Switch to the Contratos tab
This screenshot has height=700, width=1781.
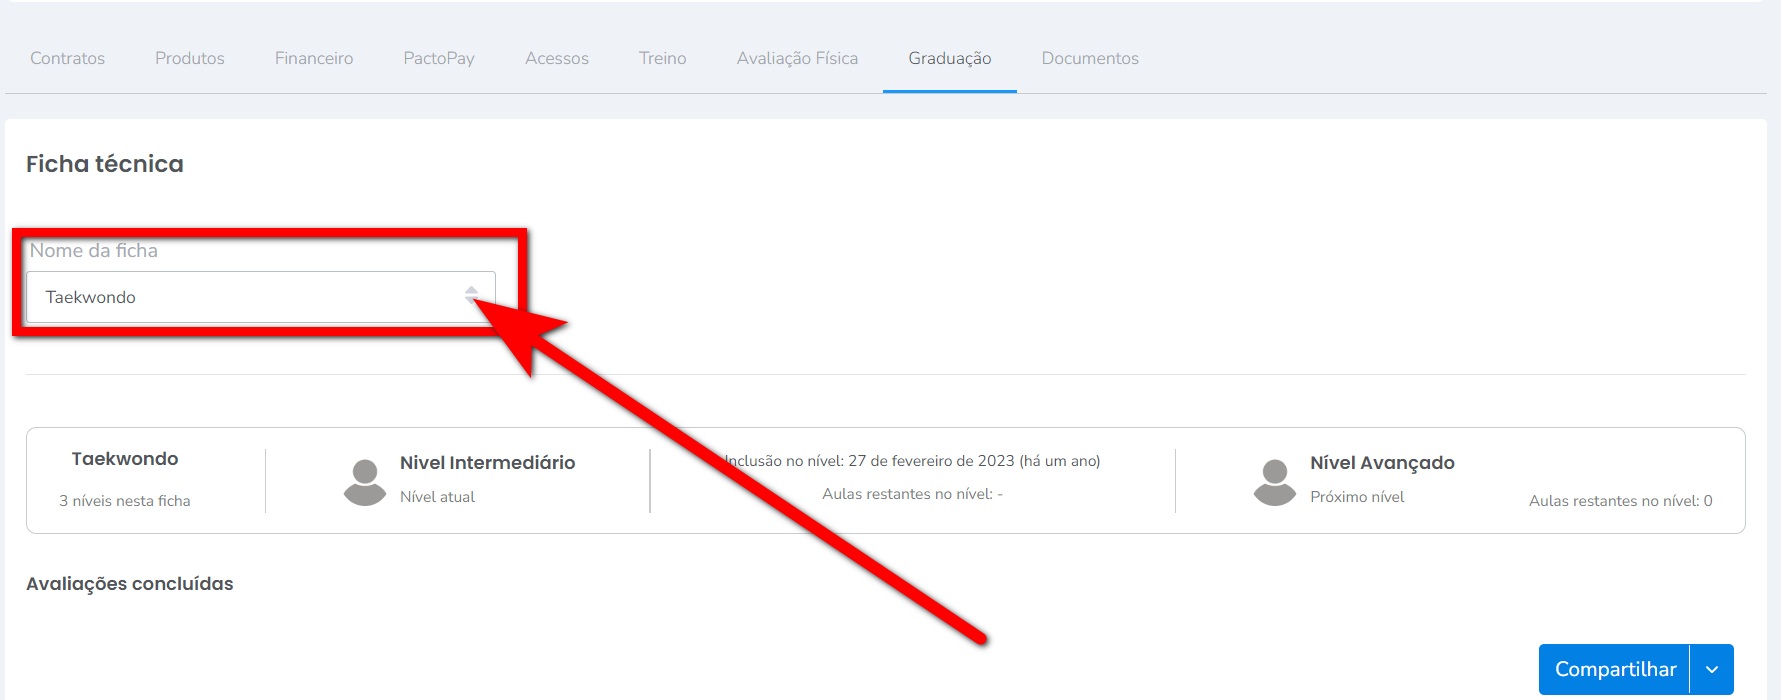coord(67,58)
